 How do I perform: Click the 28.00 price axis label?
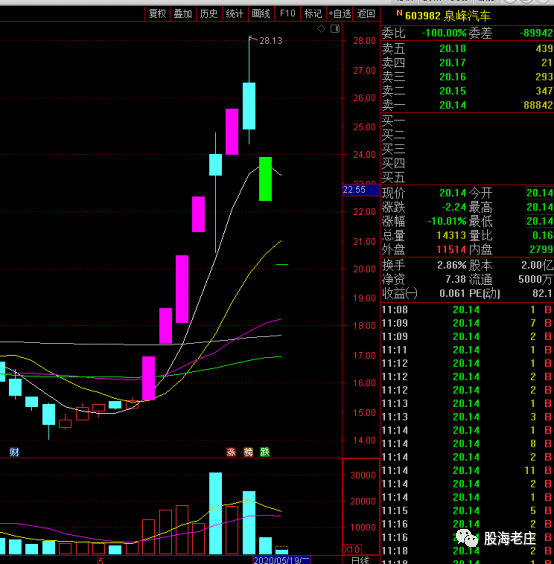point(364,41)
